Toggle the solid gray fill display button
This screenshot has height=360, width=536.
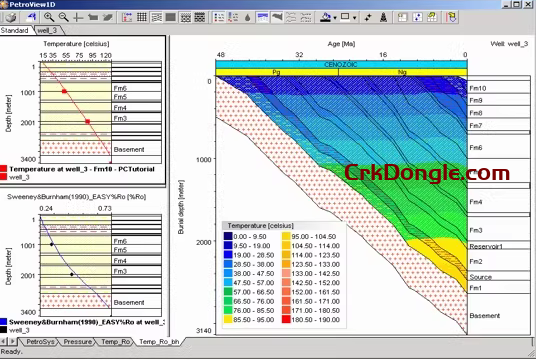tap(171, 17)
